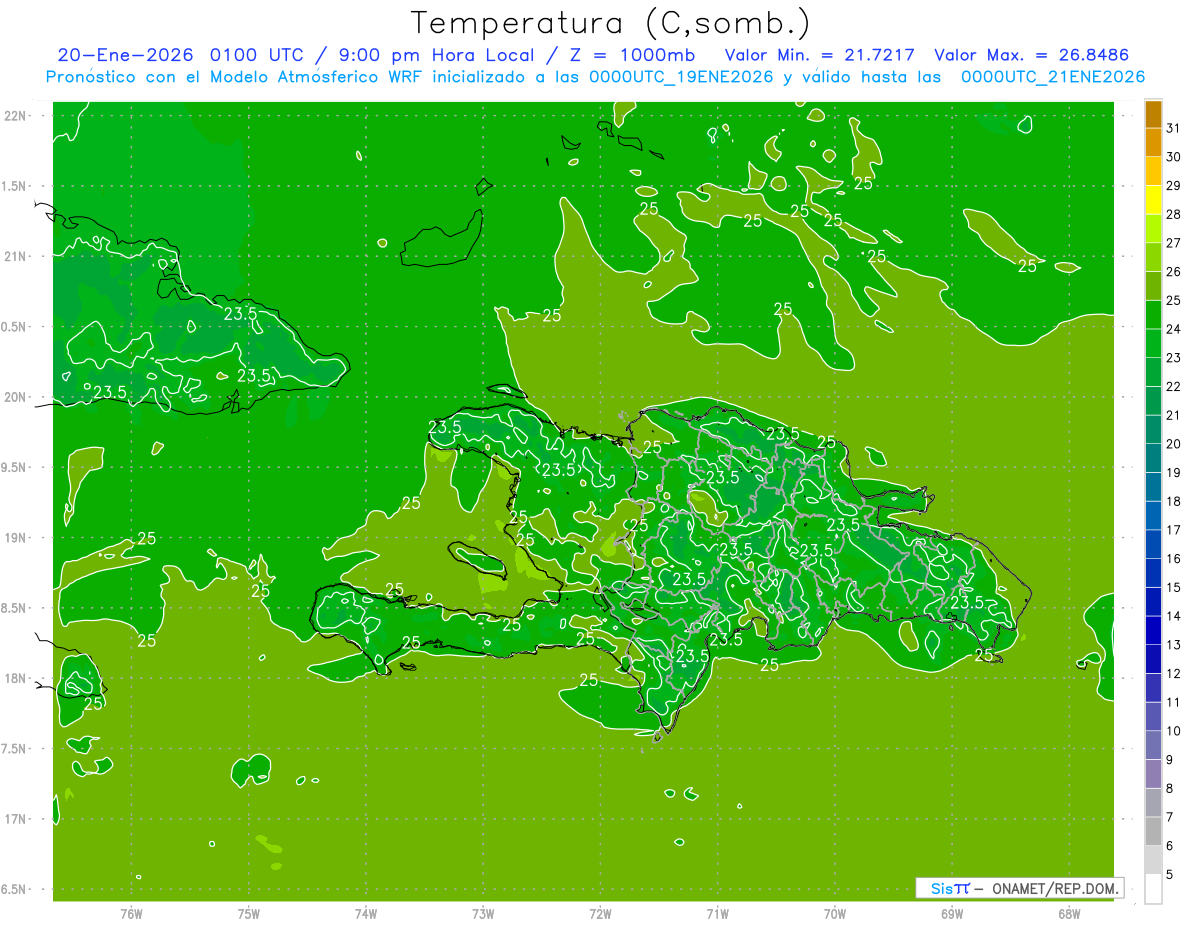Click the "21N" latitude axis label
The image size is (1200, 927).
click(x=16, y=257)
